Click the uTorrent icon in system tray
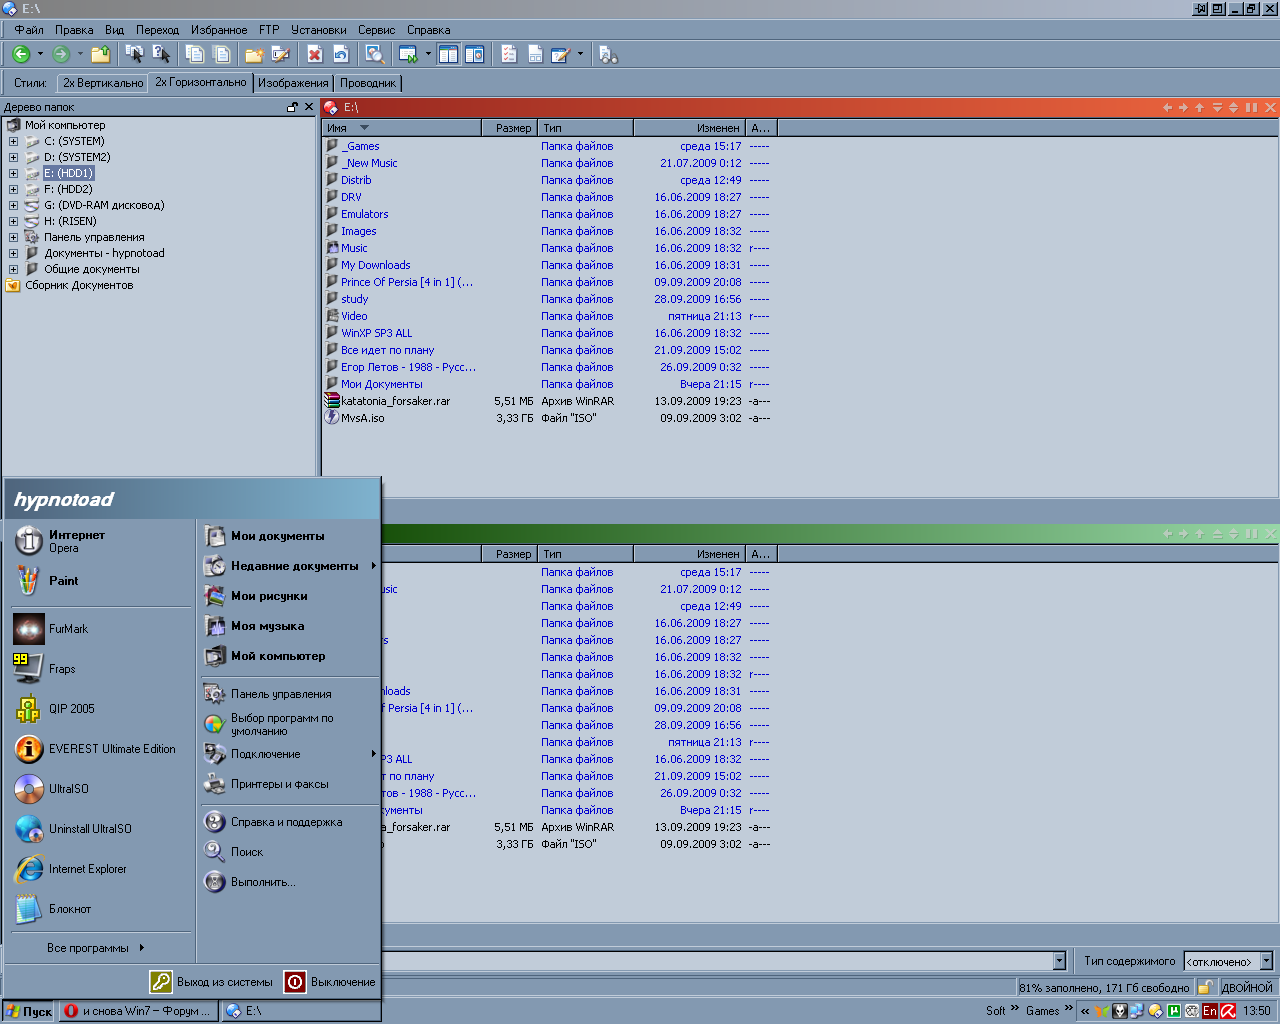 (1173, 1011)
